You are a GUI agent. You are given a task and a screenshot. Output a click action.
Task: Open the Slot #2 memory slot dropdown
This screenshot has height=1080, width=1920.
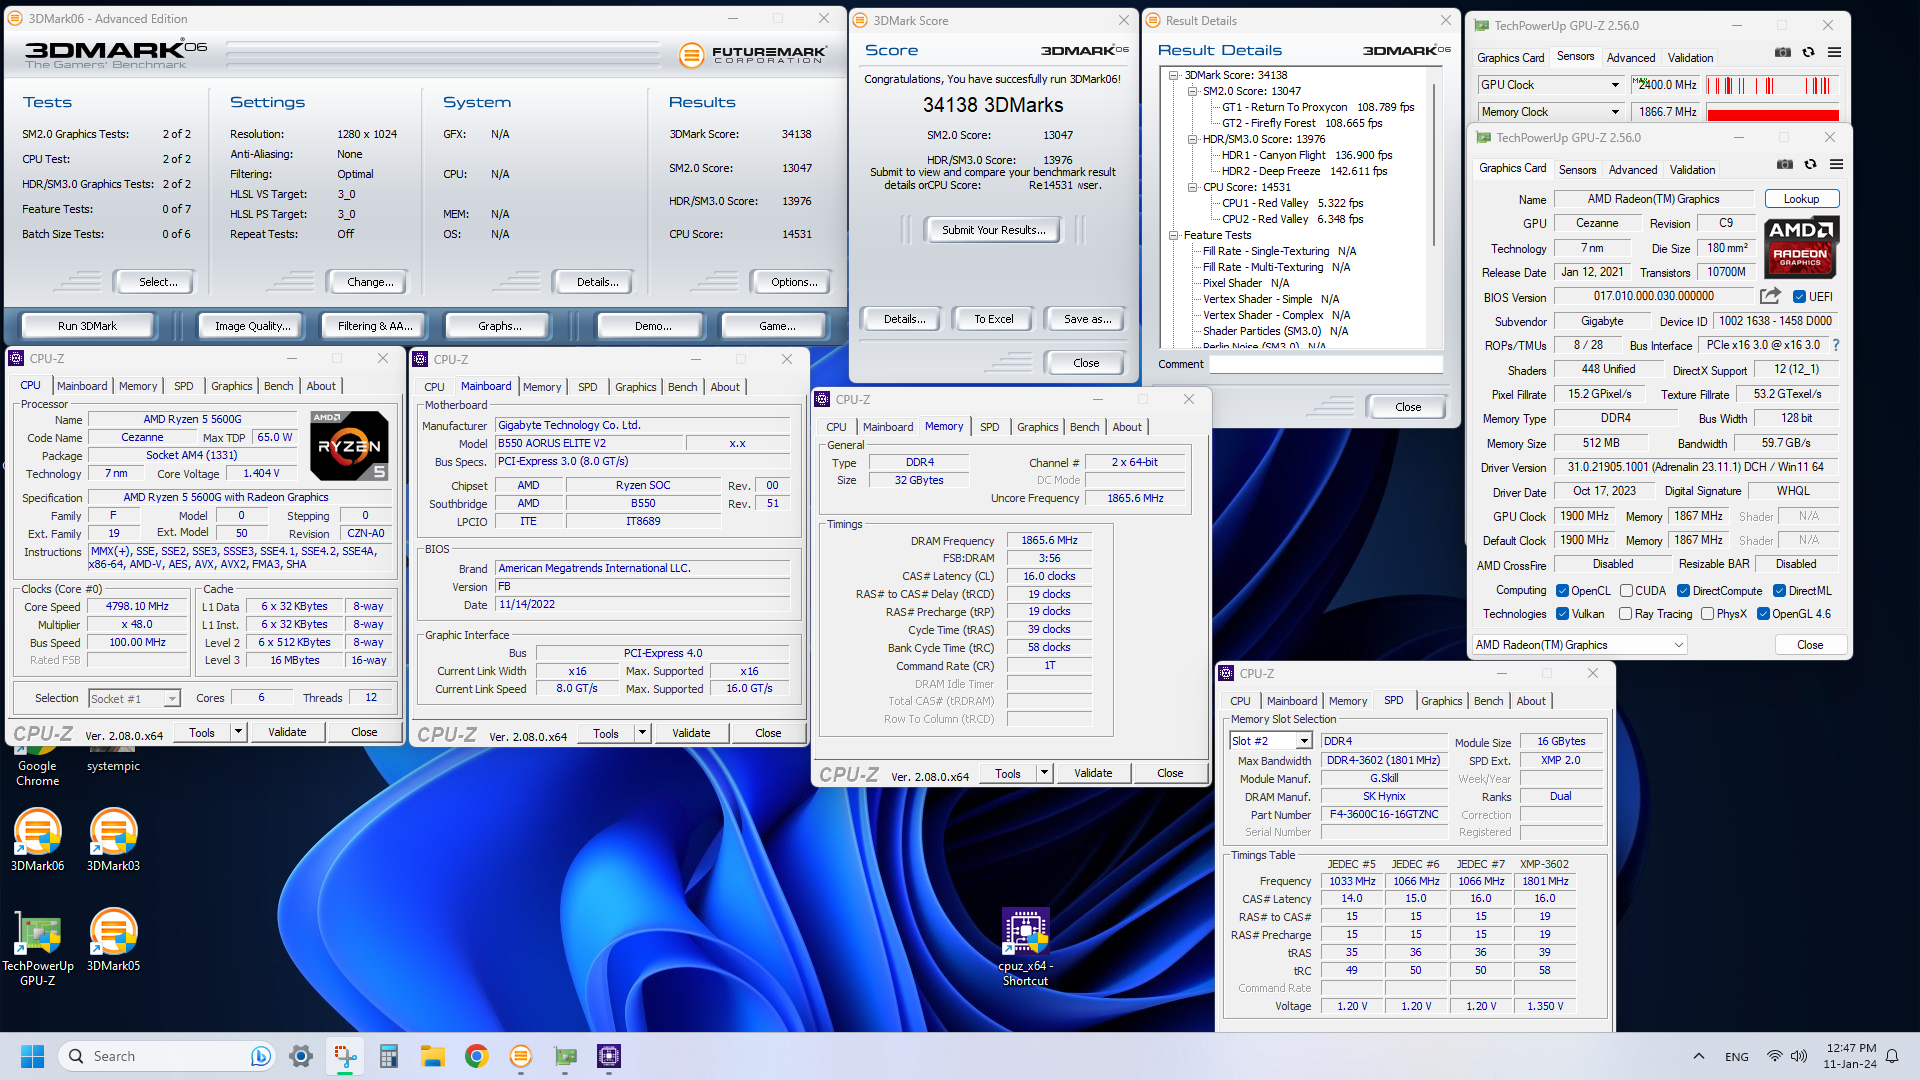(x=1270, y=741)
